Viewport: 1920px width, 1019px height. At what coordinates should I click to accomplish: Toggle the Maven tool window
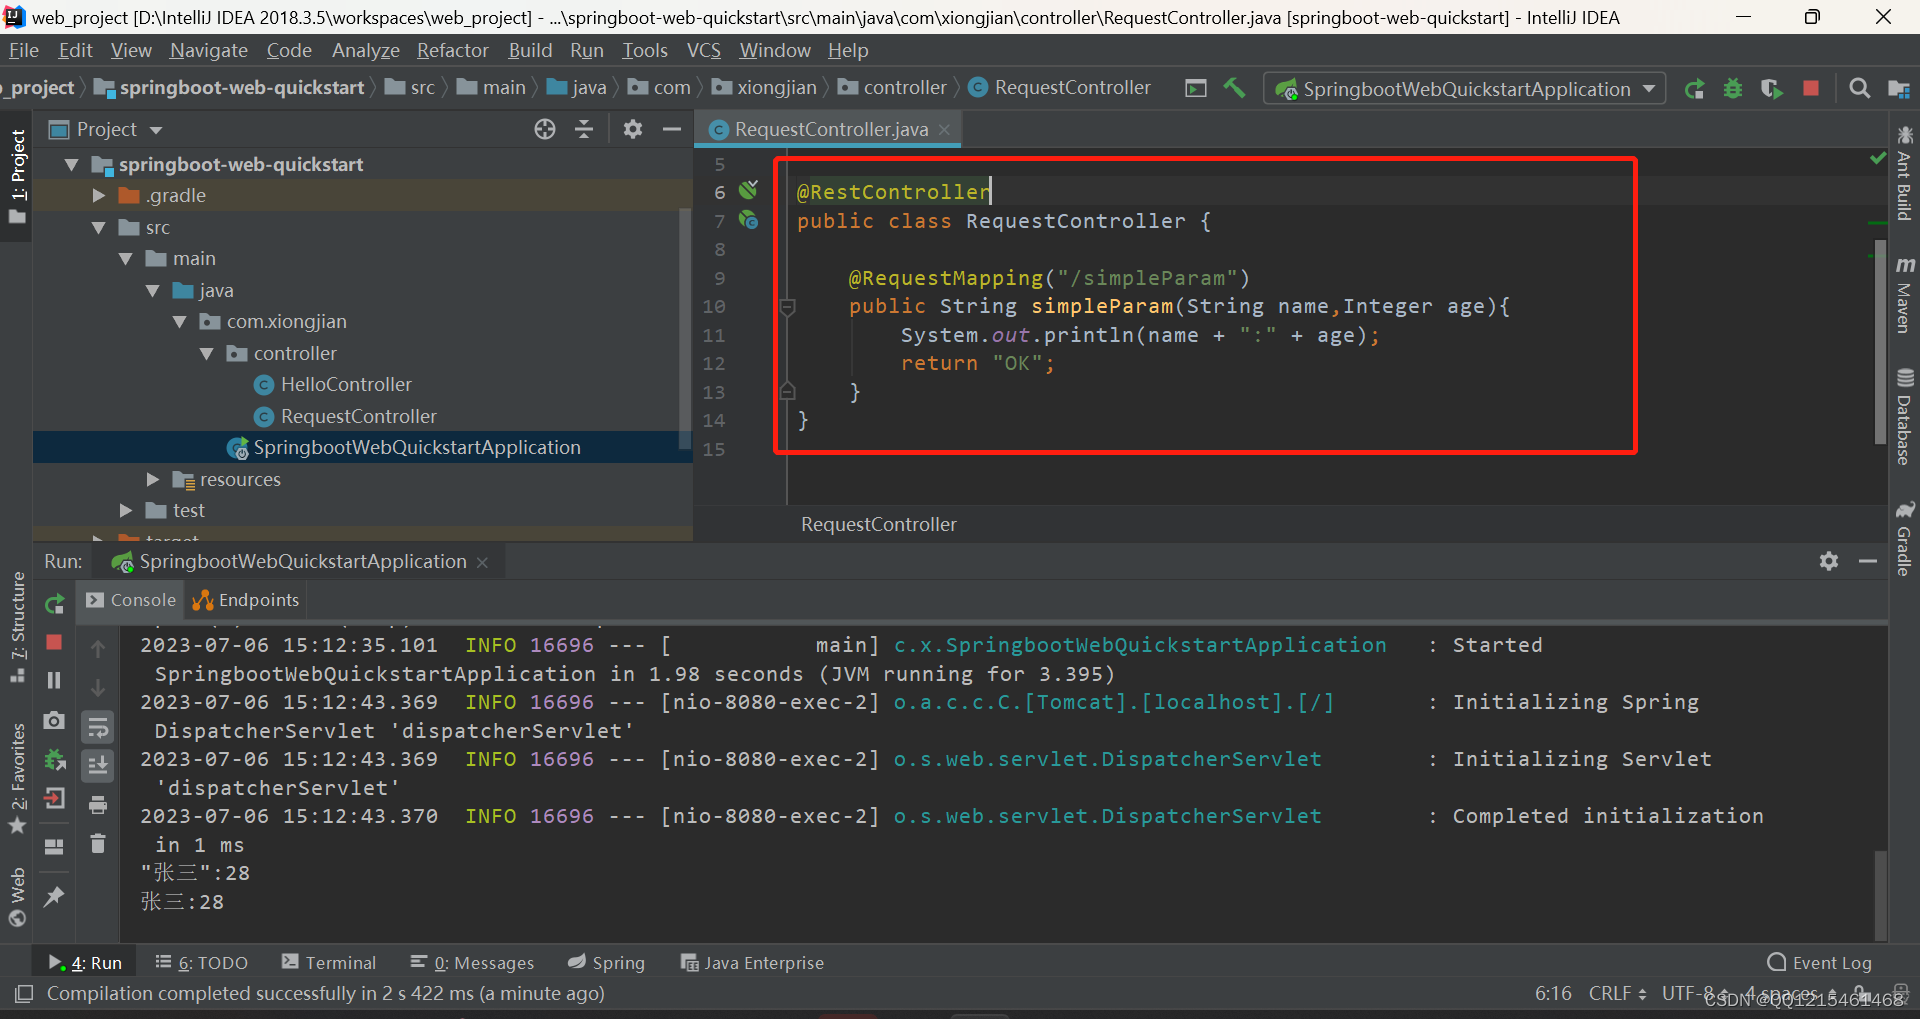coord(1905,294)
